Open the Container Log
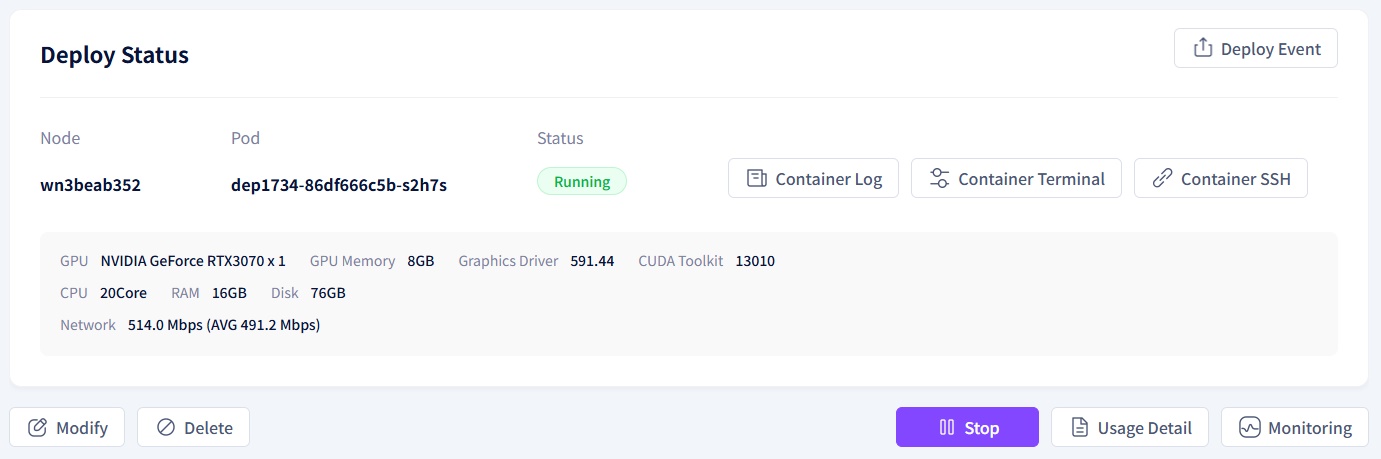The image size is (1381, 459). (x=813, y=179)
